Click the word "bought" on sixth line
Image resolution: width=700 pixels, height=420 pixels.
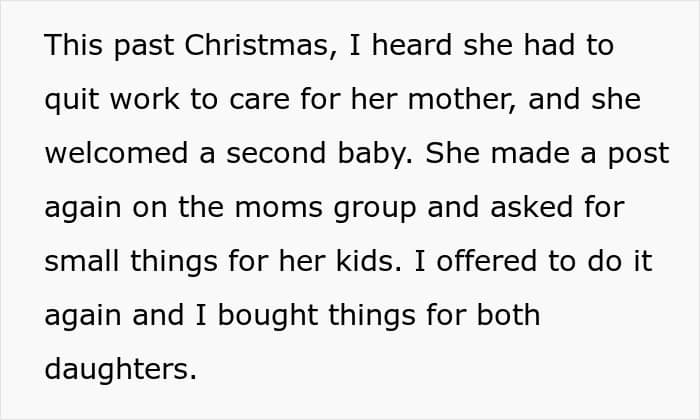point(268,316)
